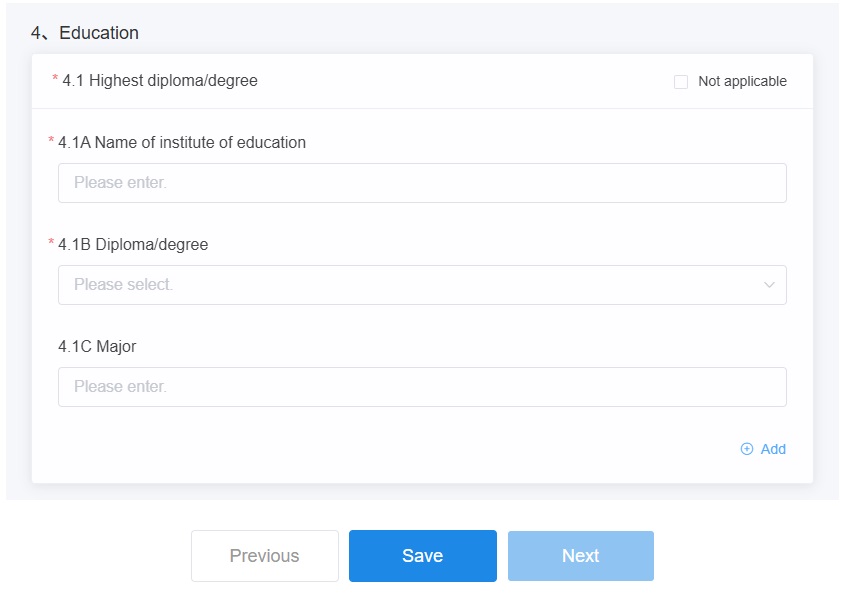This screenshot has width=843, height=607.
Task: Proceed with the Next button
Action: [581, 556]
